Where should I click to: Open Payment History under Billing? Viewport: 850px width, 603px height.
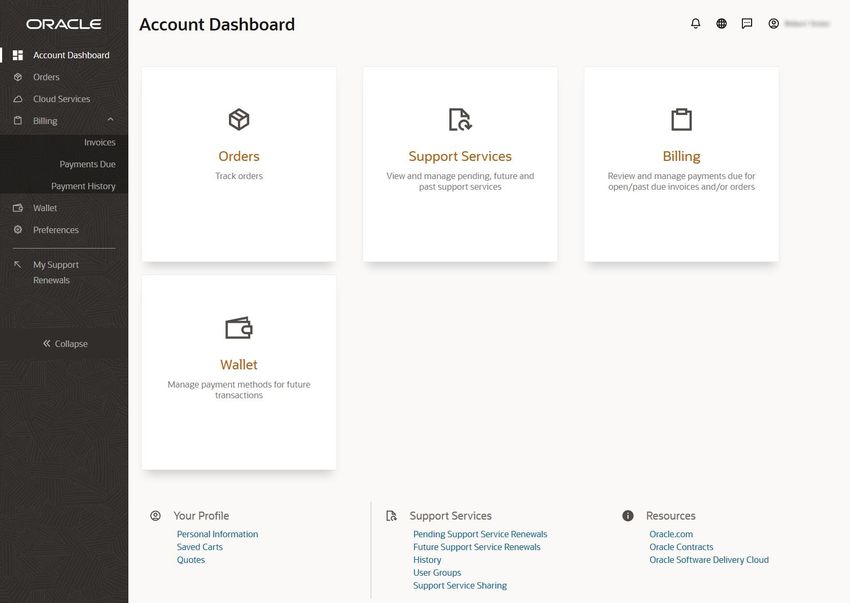[83, 186]
